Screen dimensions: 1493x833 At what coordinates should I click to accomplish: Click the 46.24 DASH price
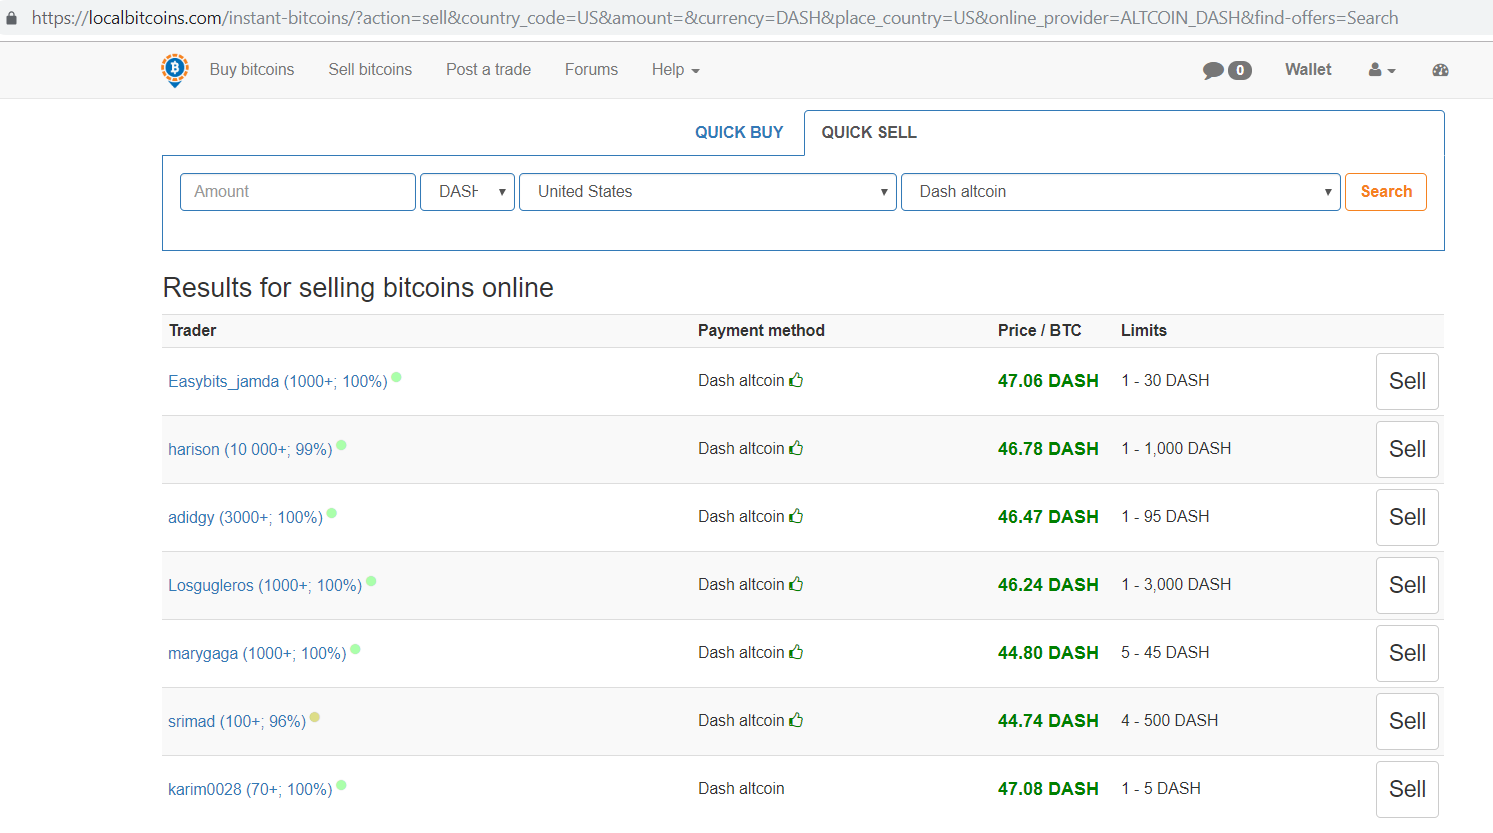pyautogui.click(x=1048, y=585)
